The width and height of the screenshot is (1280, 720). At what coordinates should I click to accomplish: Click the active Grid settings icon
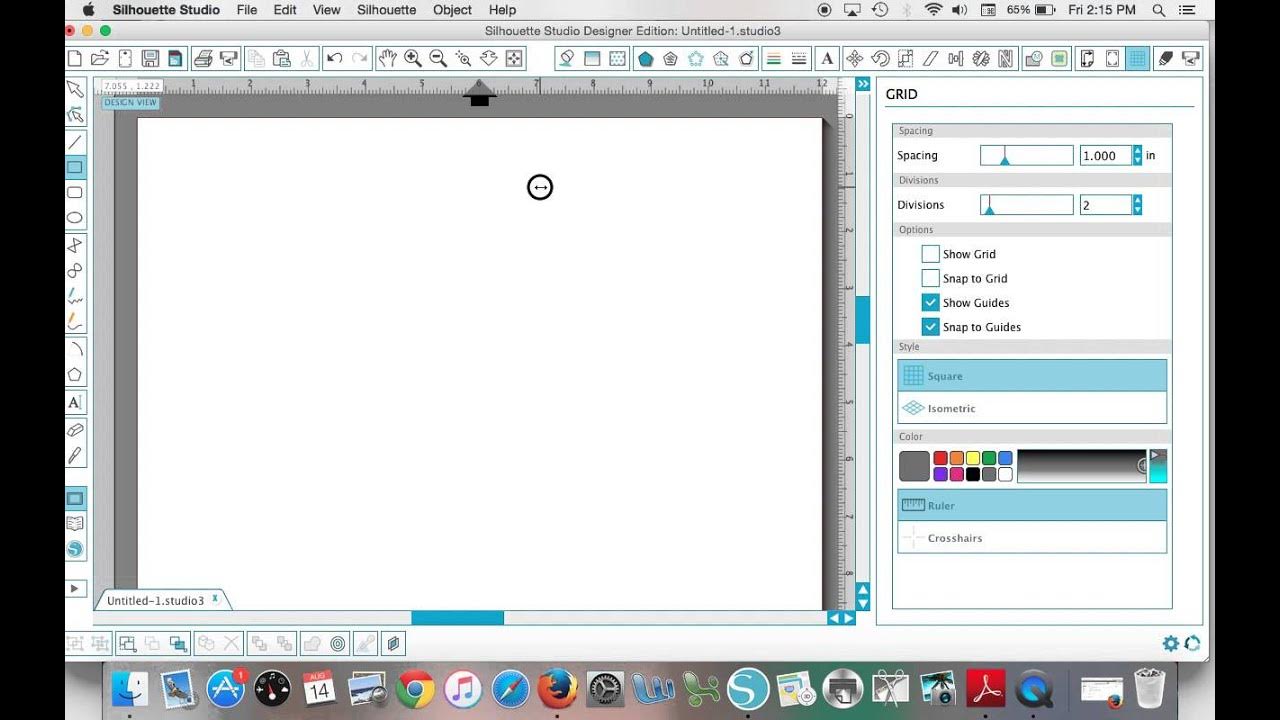pyautogui.click(x=1138, y=59)
